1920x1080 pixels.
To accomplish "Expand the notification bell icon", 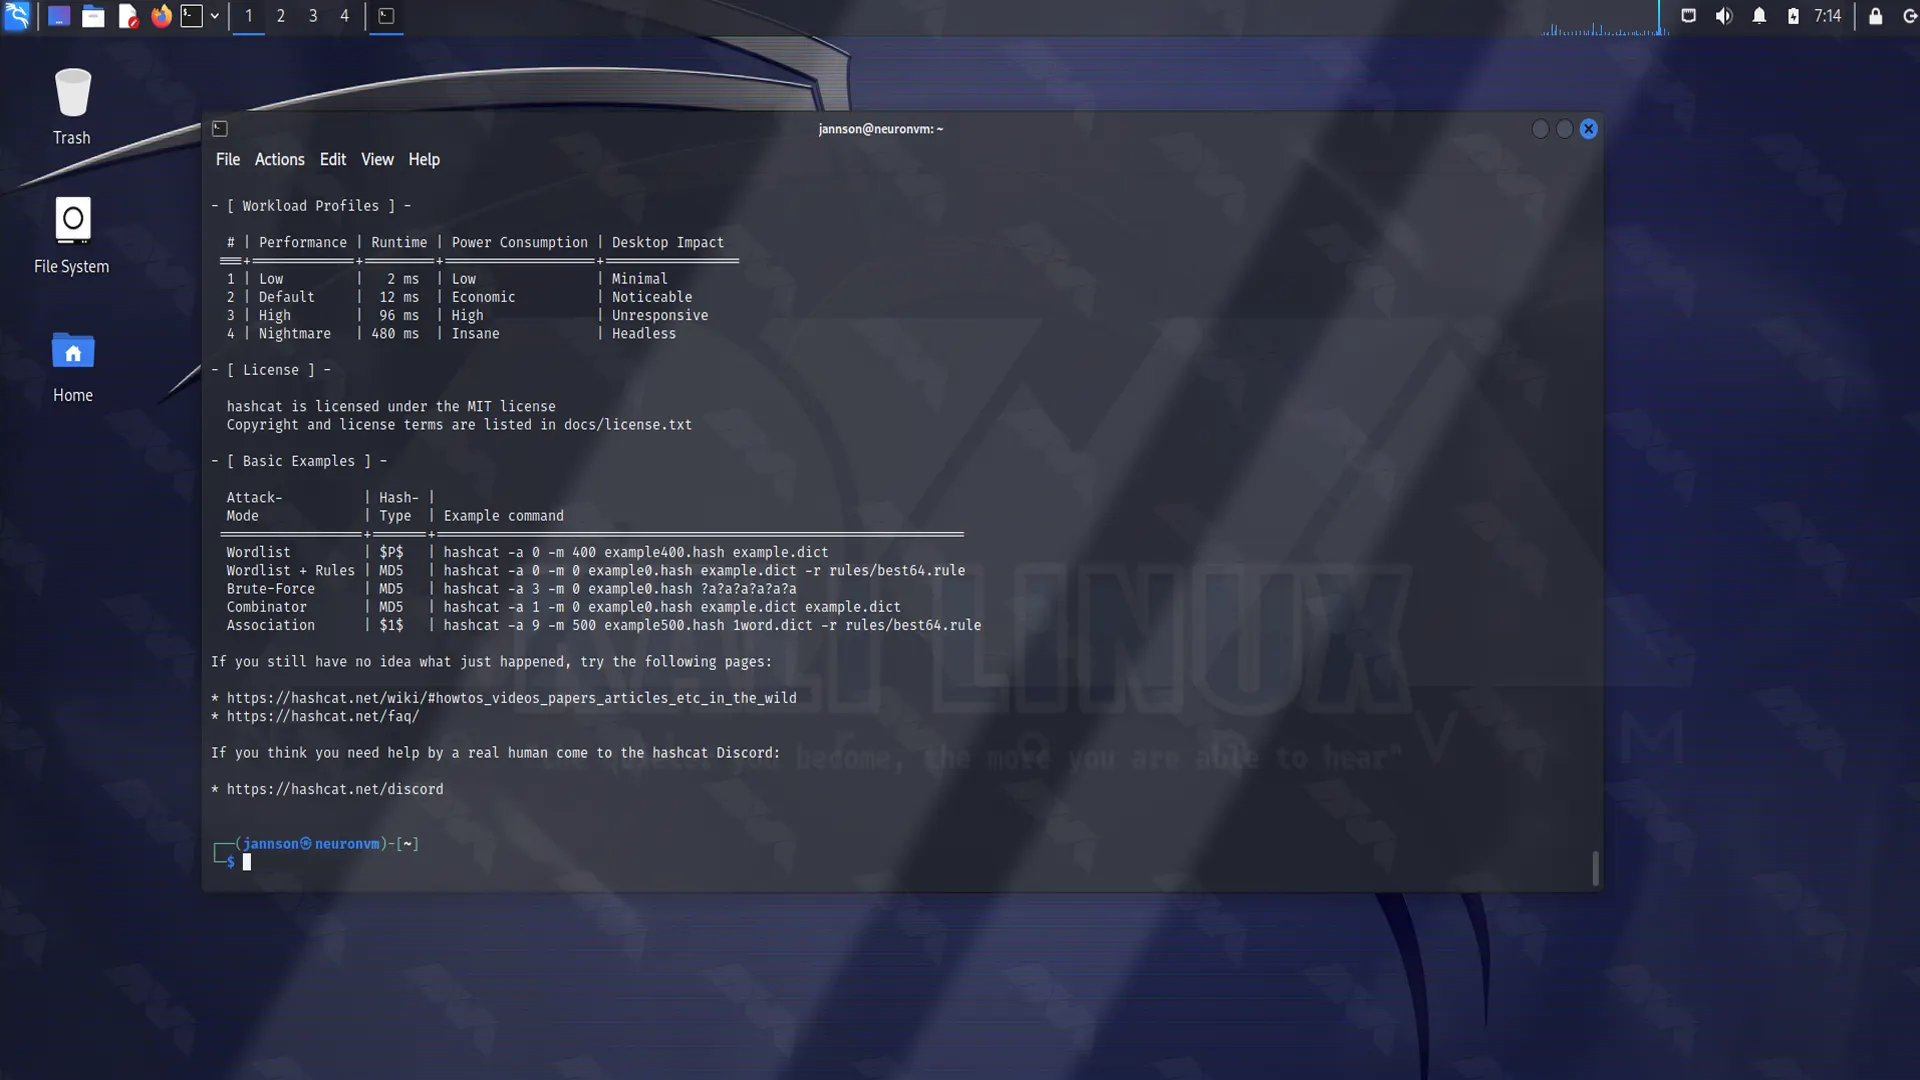I will (x=1759, y=16).
